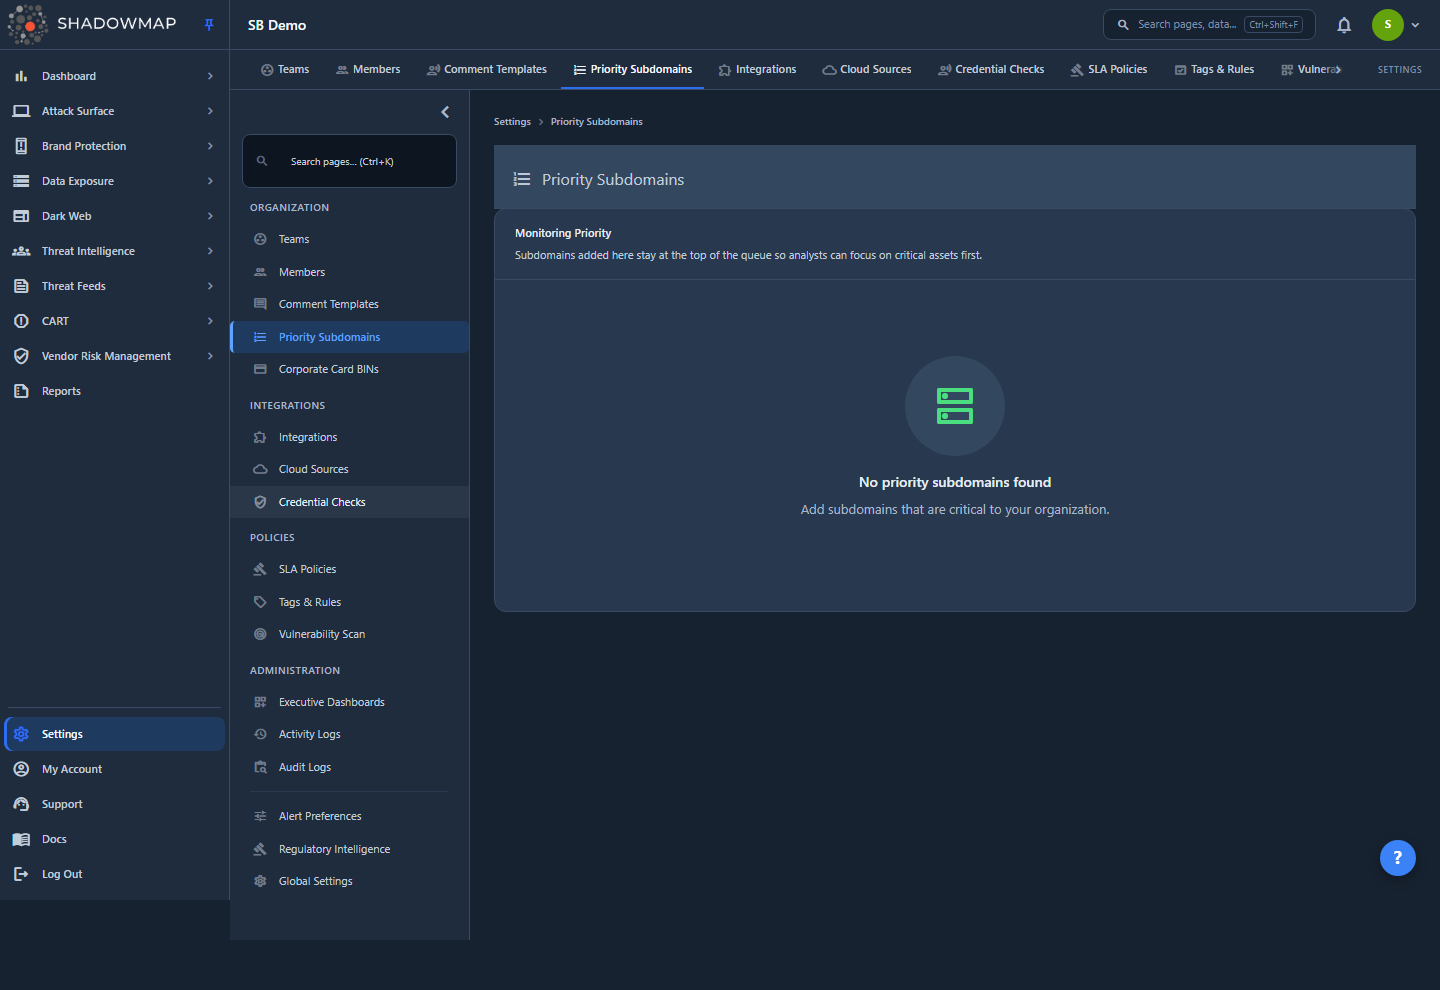The height and width of the screenshot is (990, 1440).
Task: Click the ShadowMap logo icon
Action: click(27, 24)
